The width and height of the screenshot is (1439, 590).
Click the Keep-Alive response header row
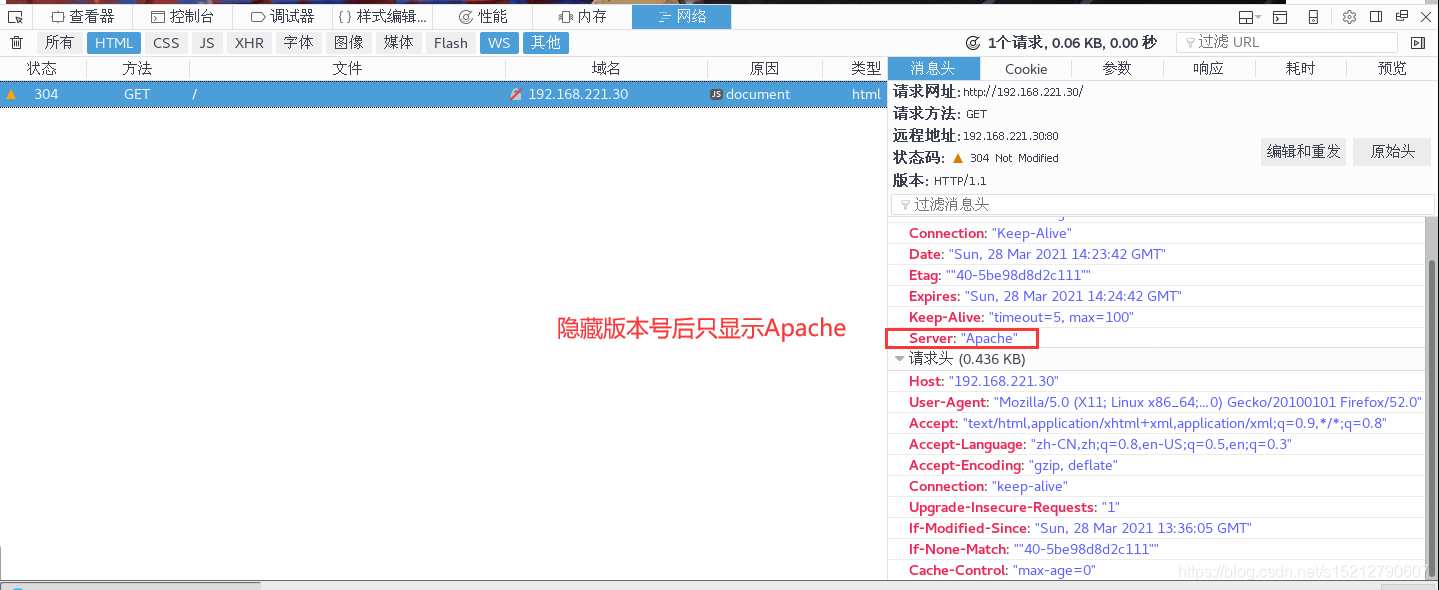[1157, 317]
